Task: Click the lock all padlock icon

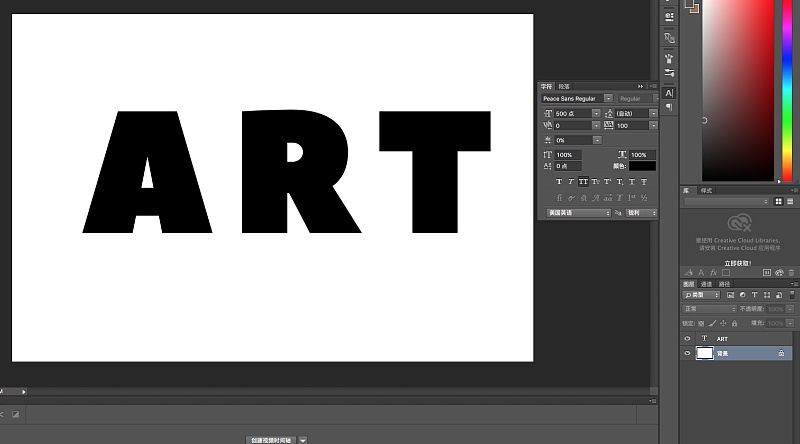Action: pos(734,323)
